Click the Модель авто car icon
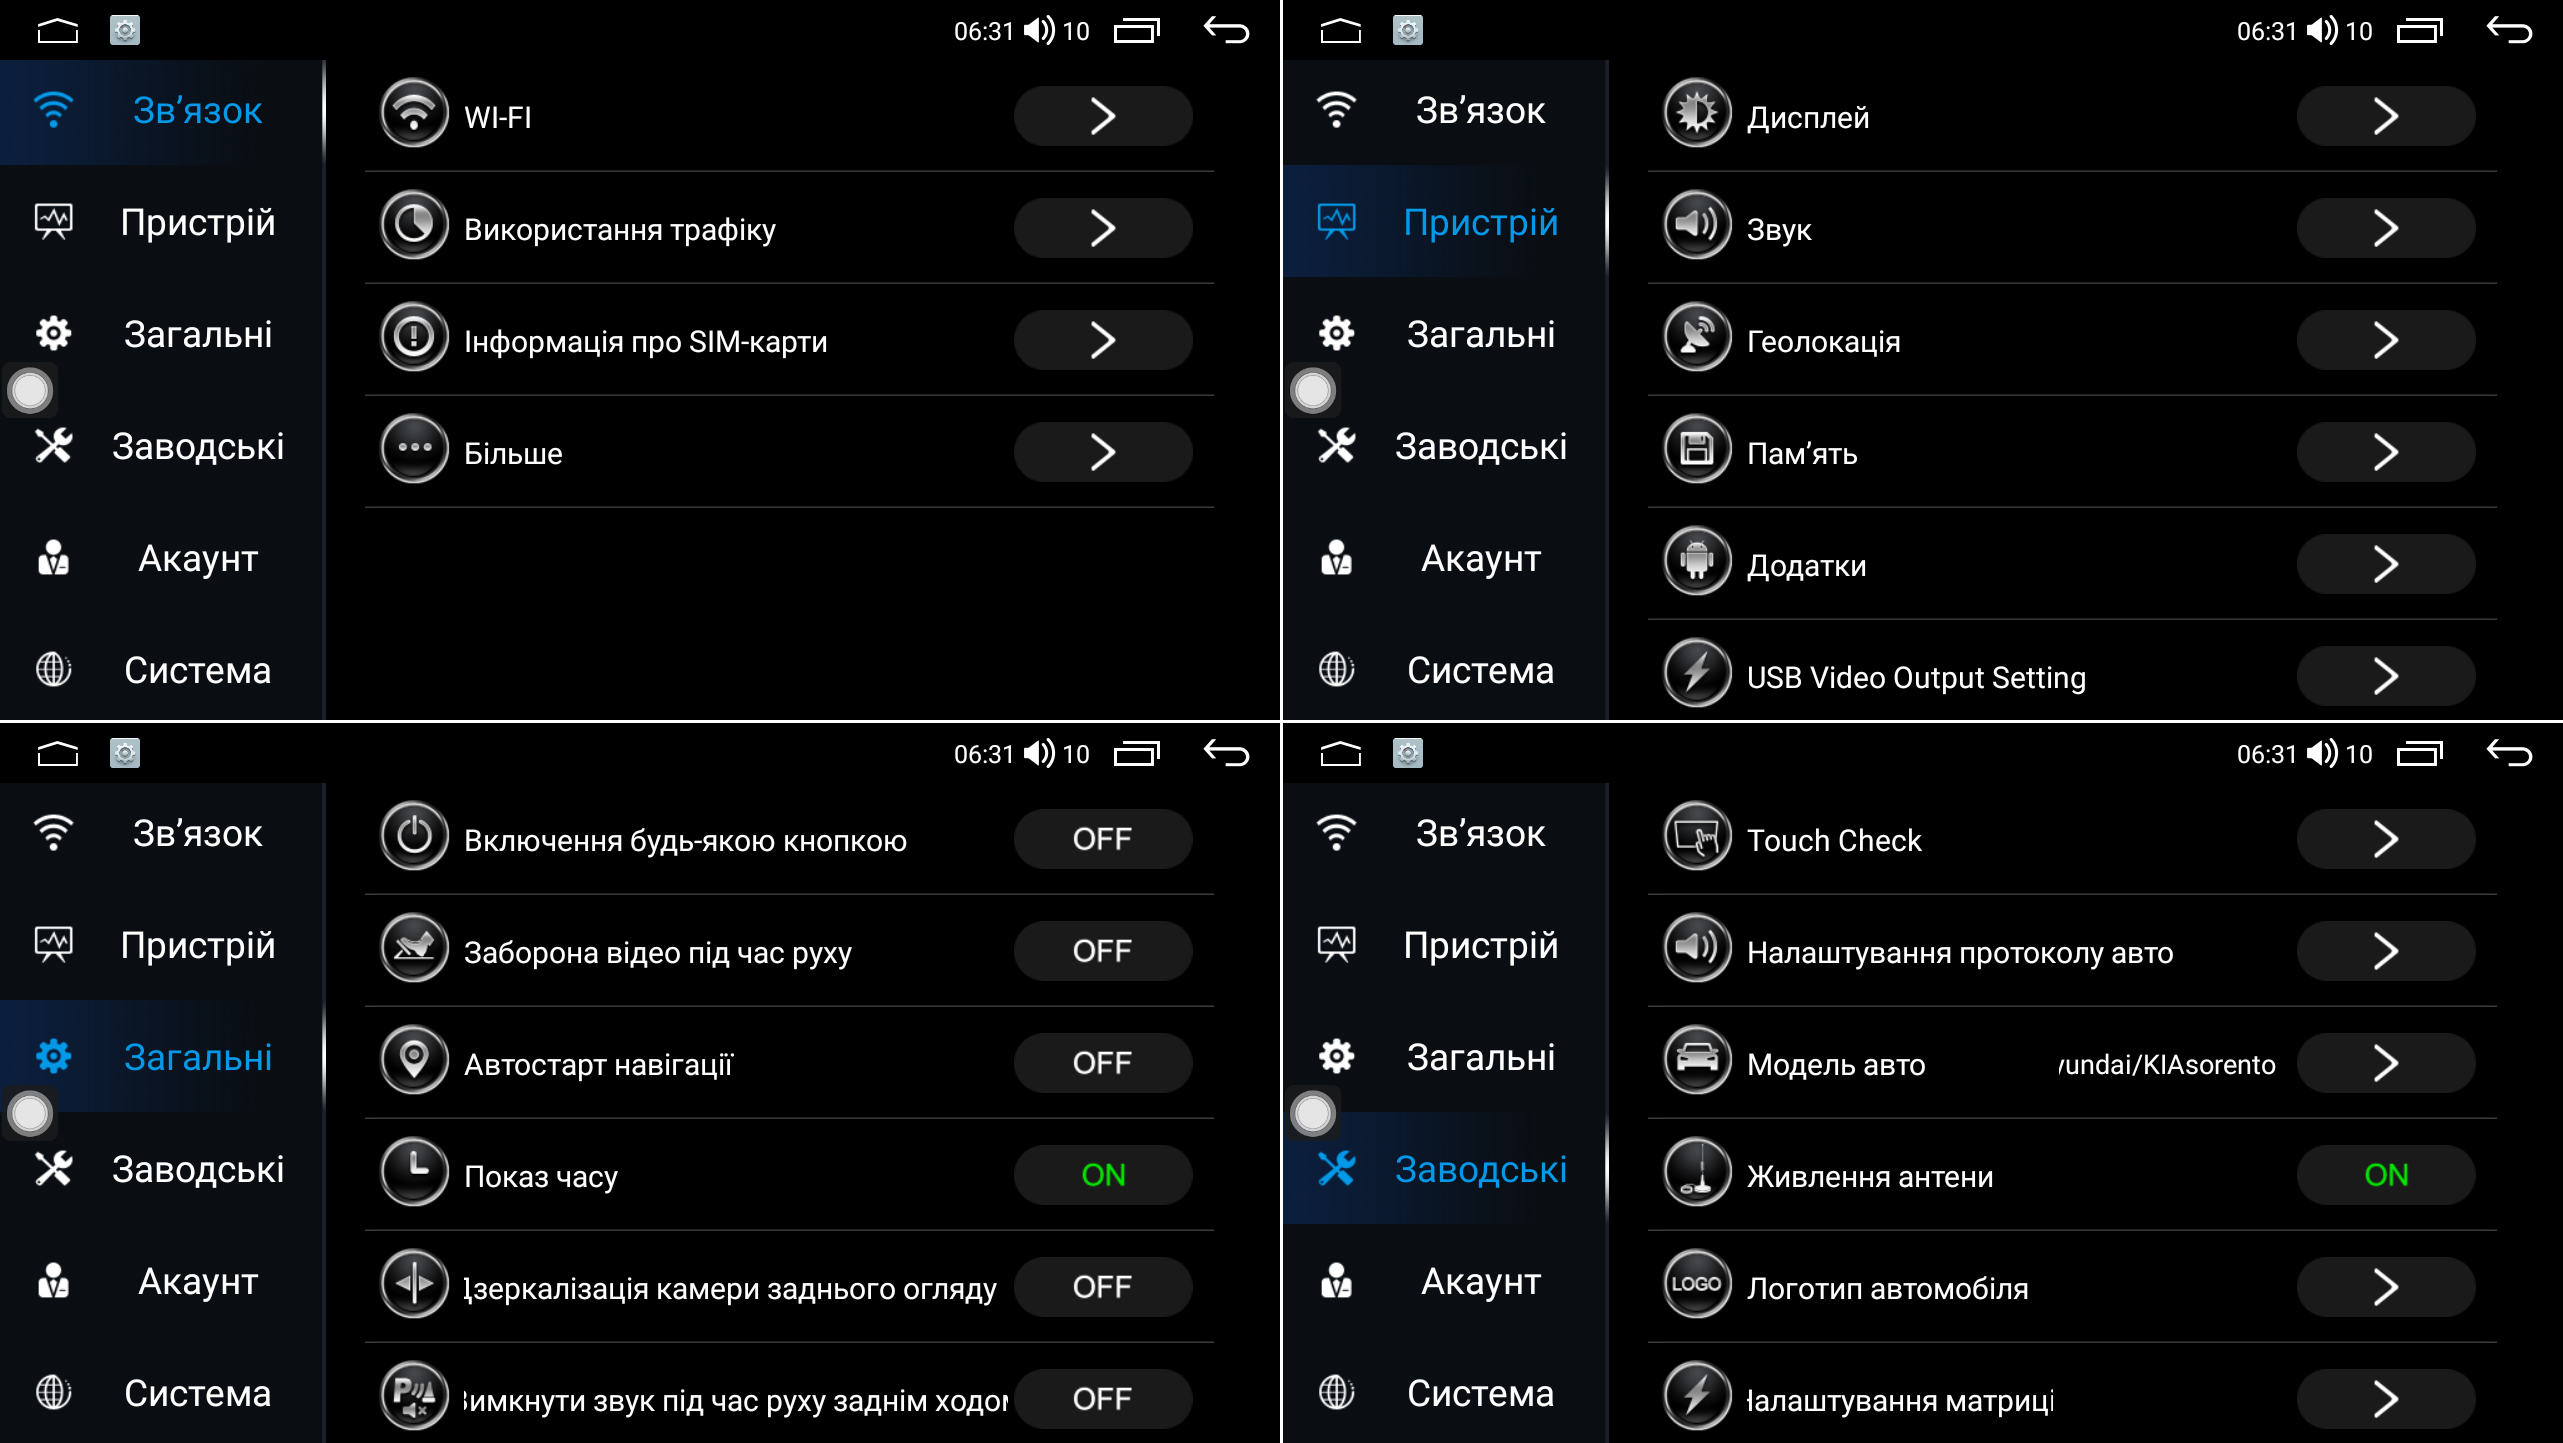Image resolution: width=2563 pixels, height=1443 pixels. click(1697, 1062)
